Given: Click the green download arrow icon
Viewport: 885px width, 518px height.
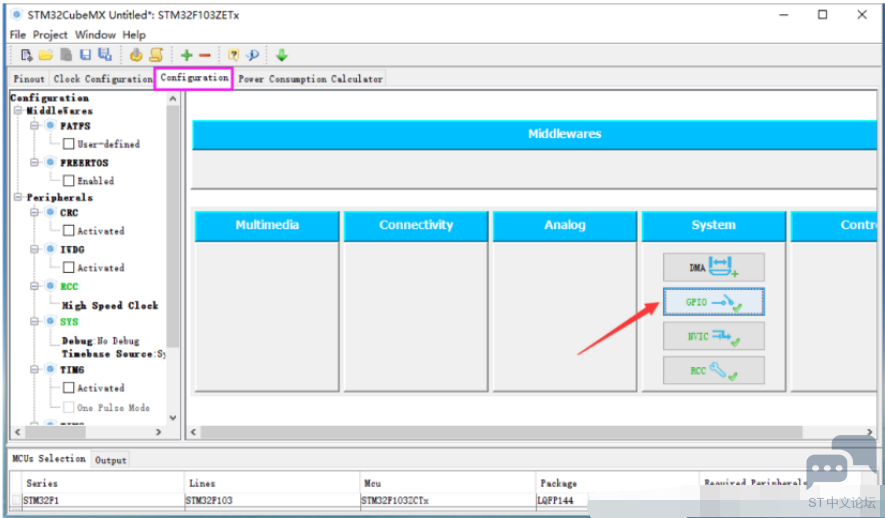Looking at the screenshot, I should [282, 55].
